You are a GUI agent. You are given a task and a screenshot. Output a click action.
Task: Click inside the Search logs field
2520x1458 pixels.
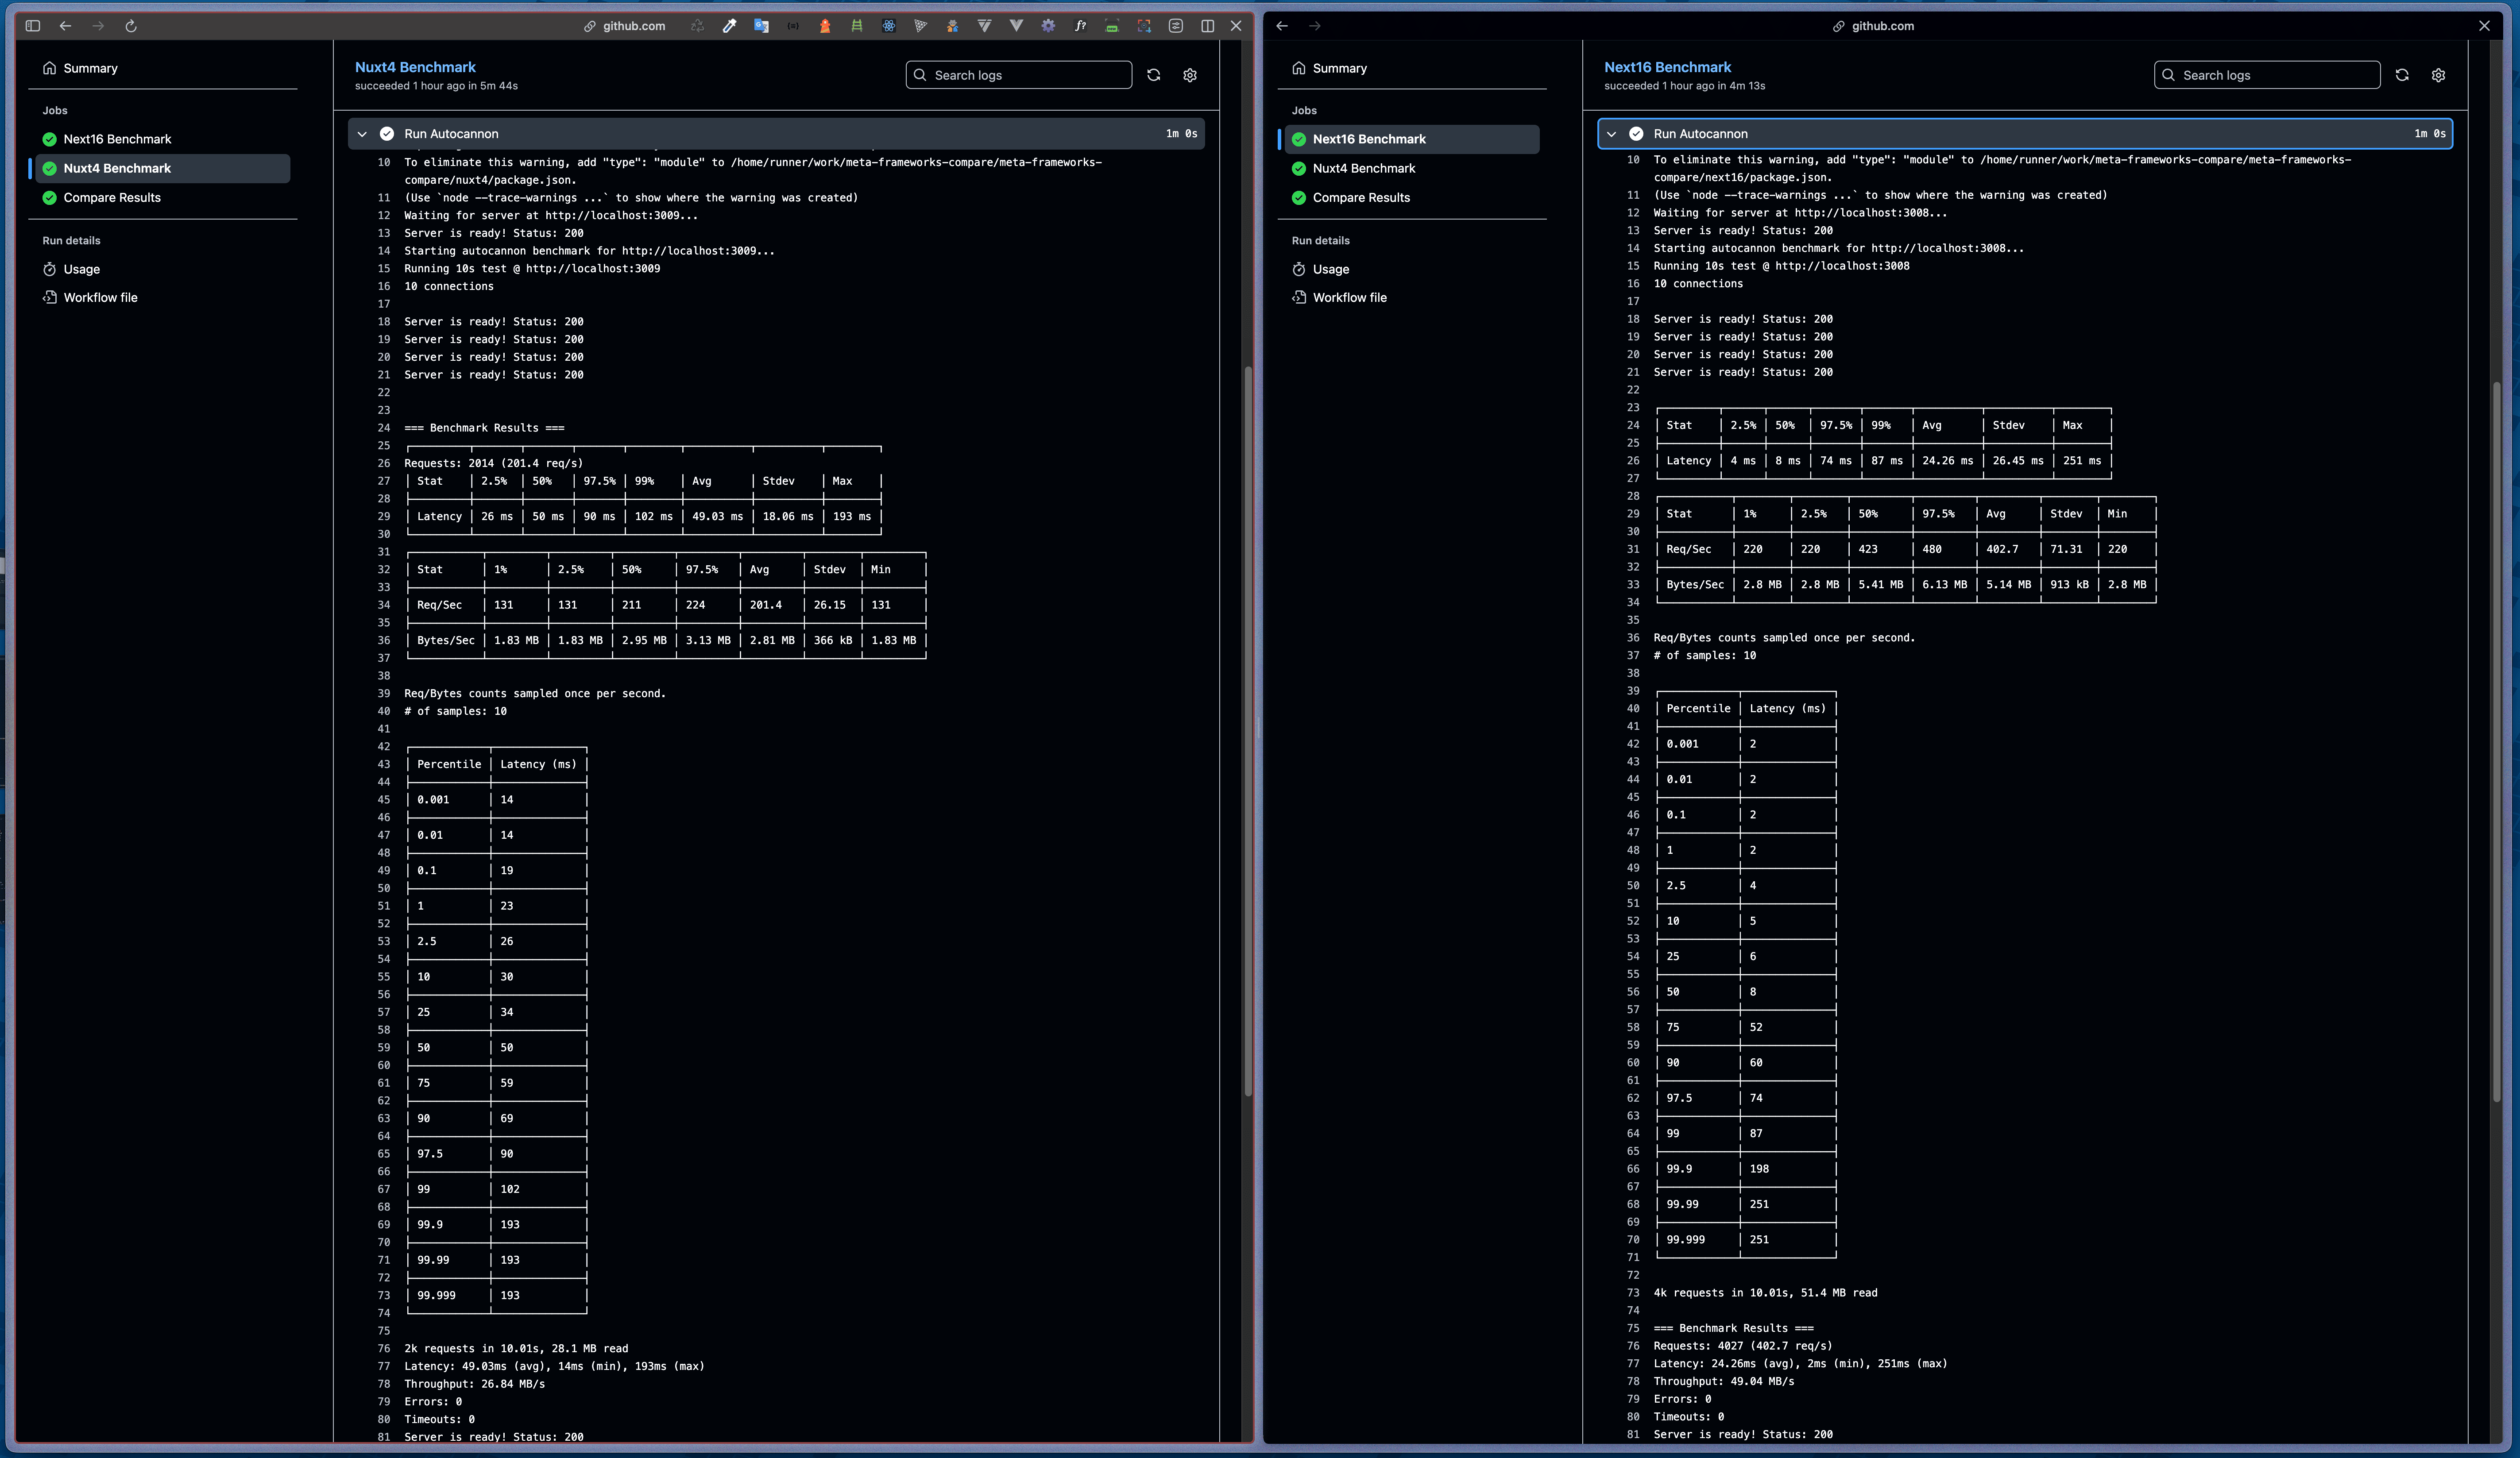click(x=1020, y=75)
